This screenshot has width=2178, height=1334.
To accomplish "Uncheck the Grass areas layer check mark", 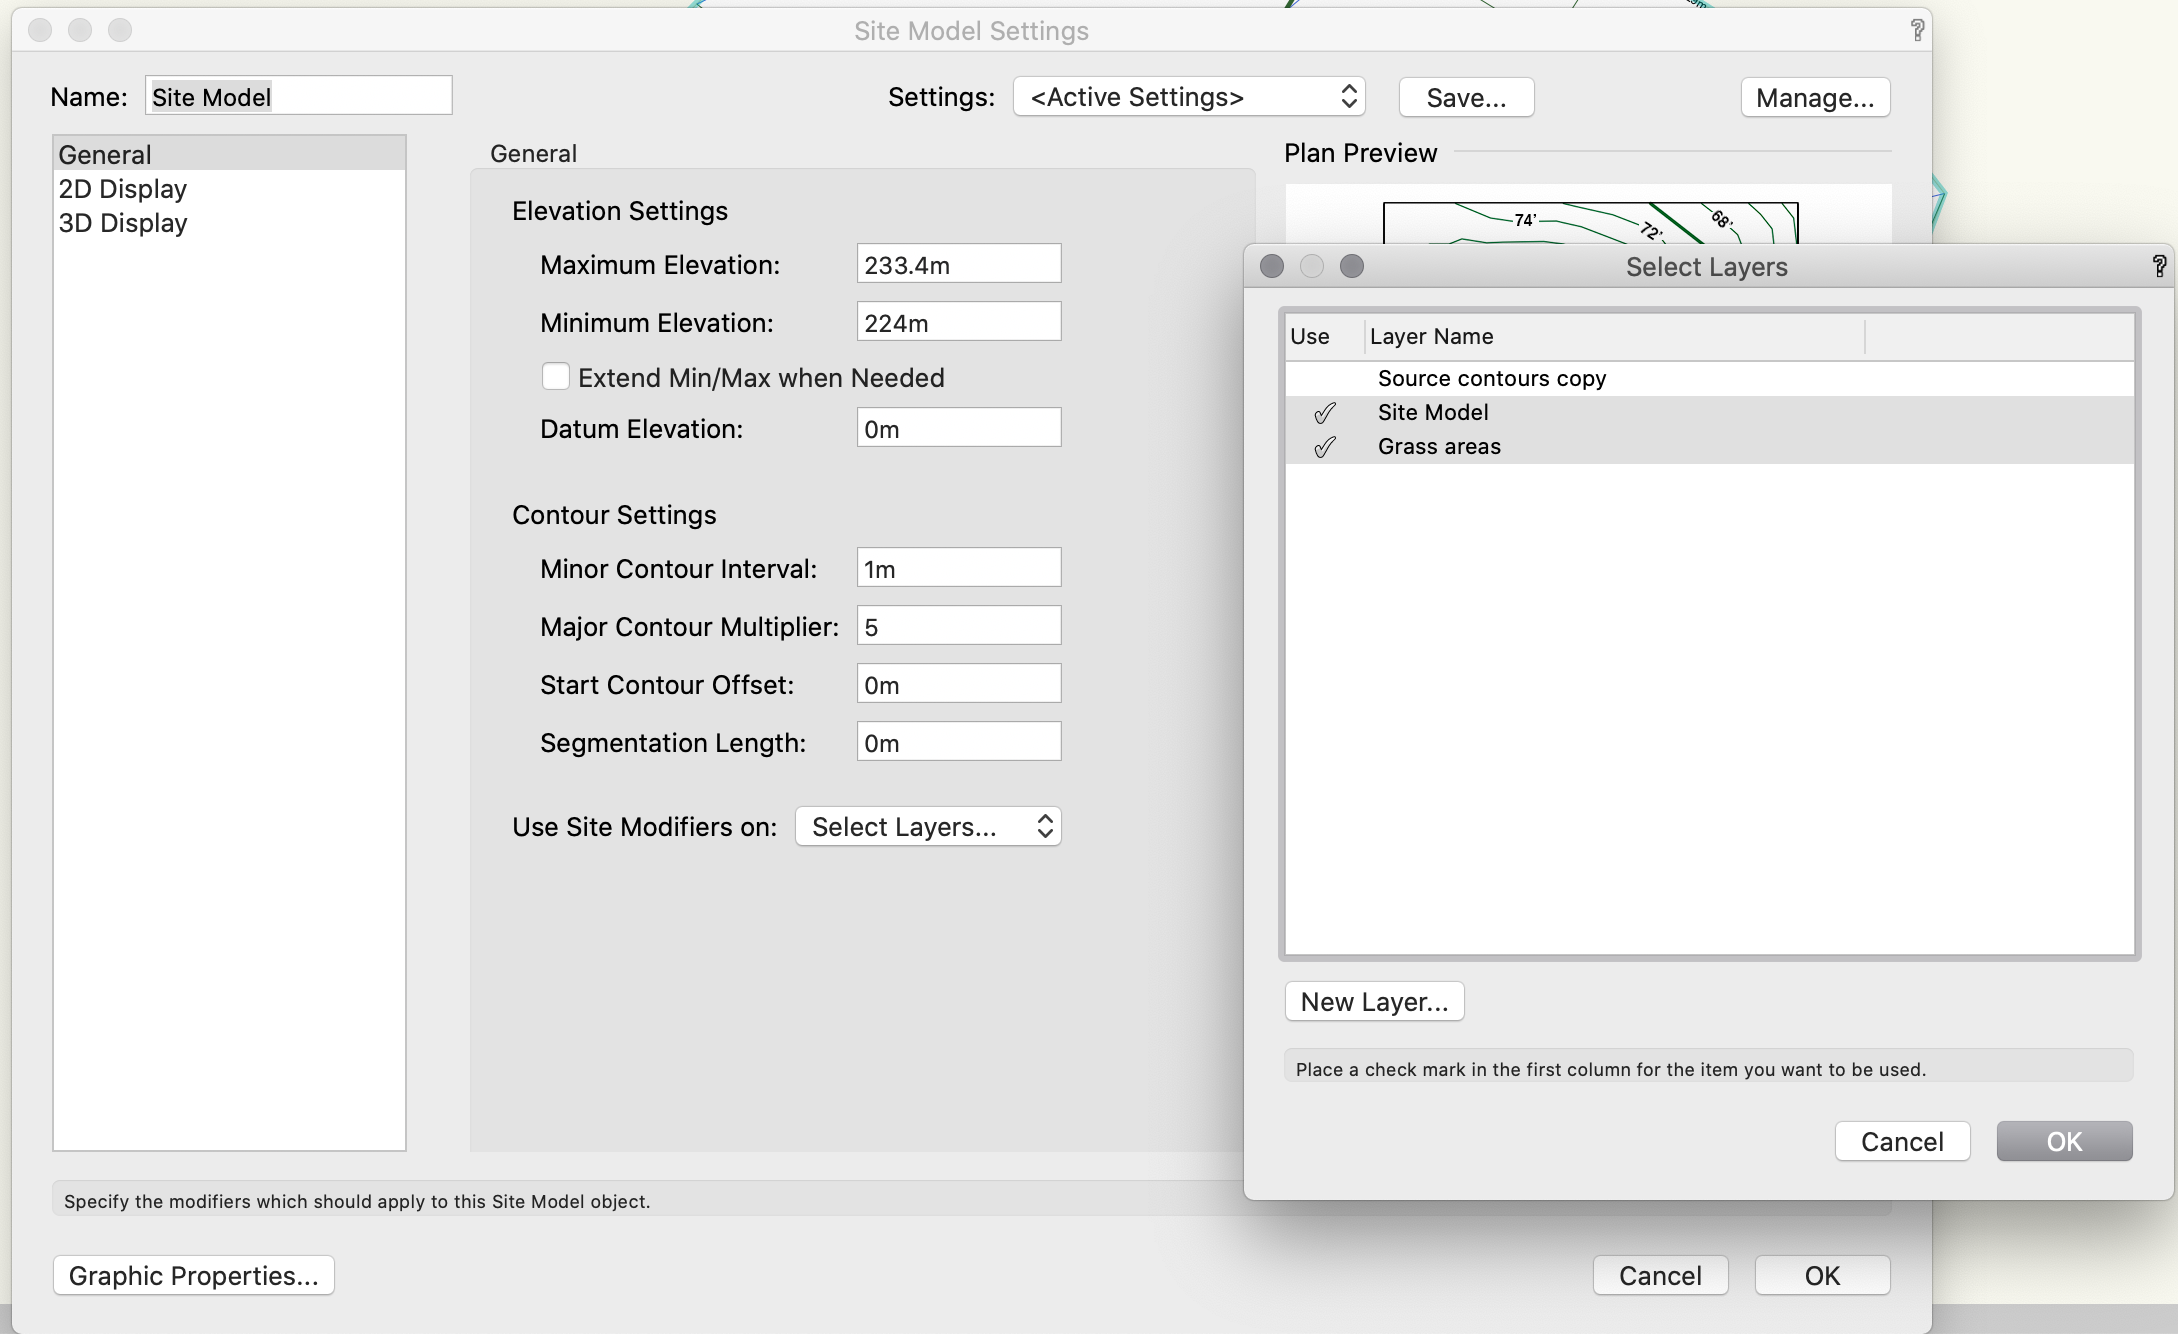I will 1324,447.
